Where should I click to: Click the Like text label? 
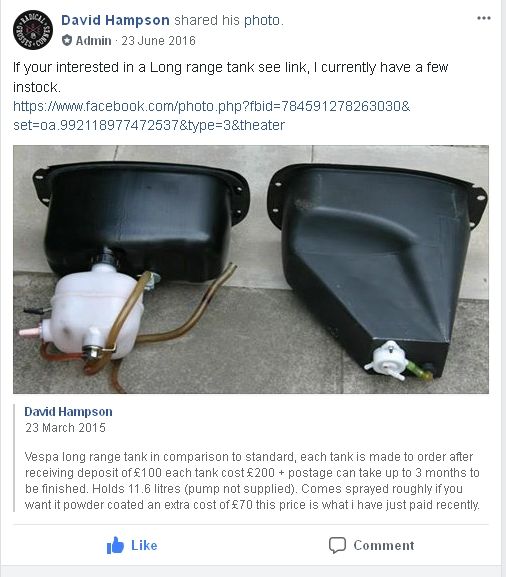144,545
